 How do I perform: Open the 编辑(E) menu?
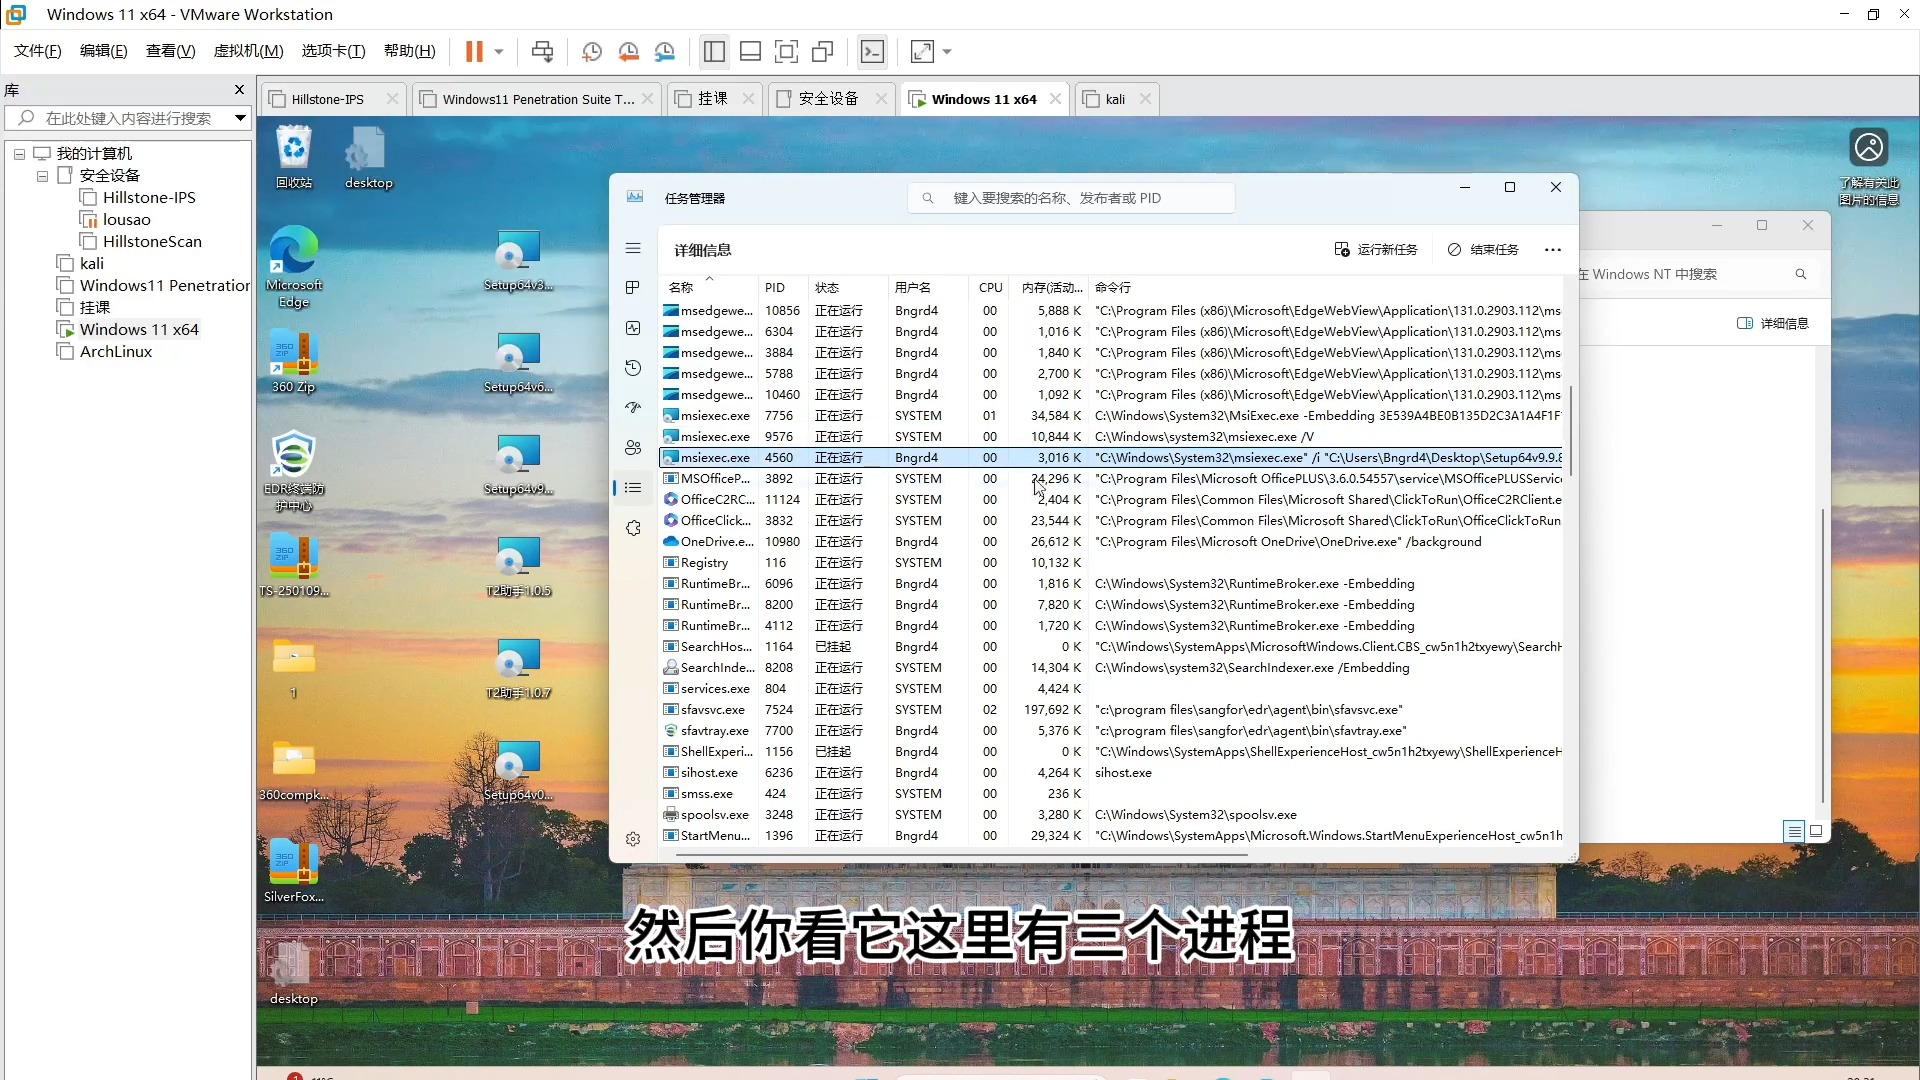104,51
